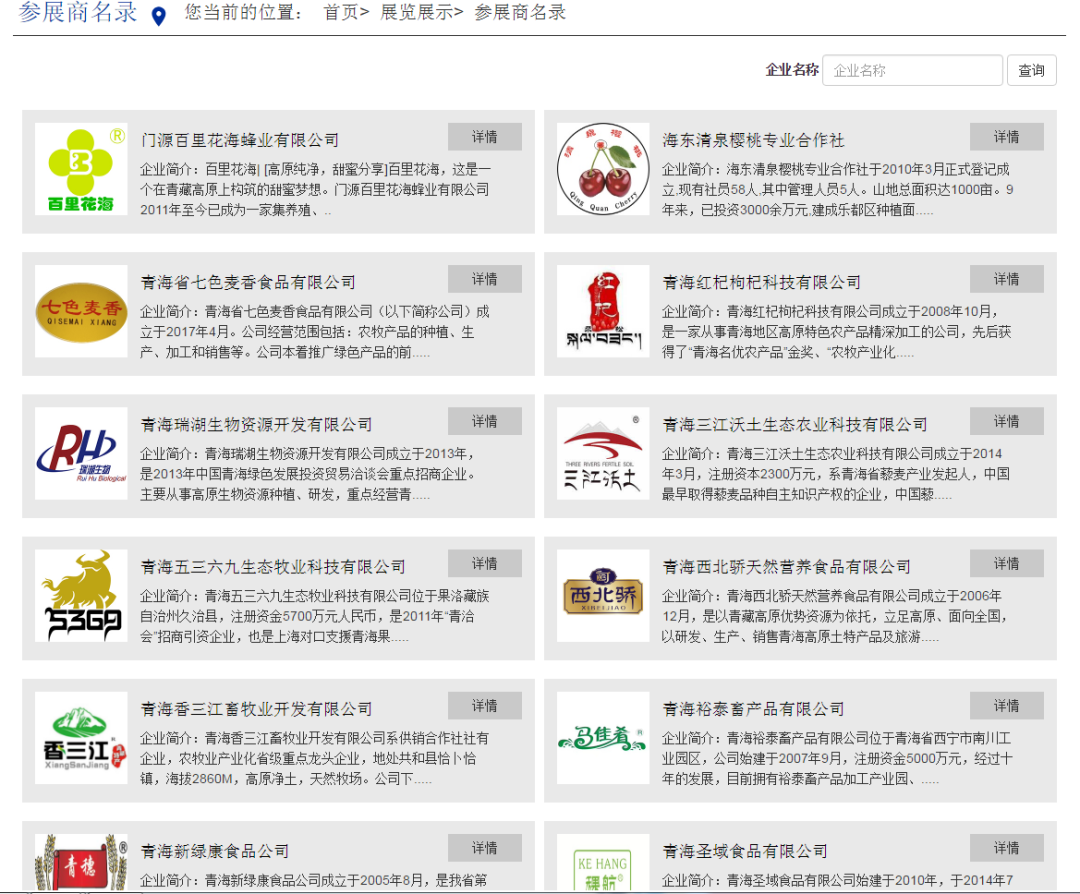Viewport: 1080px width, 894px height.
Task: Click the title 青海西北骄天然营养食品有限公司
Action: pos(787,567)
